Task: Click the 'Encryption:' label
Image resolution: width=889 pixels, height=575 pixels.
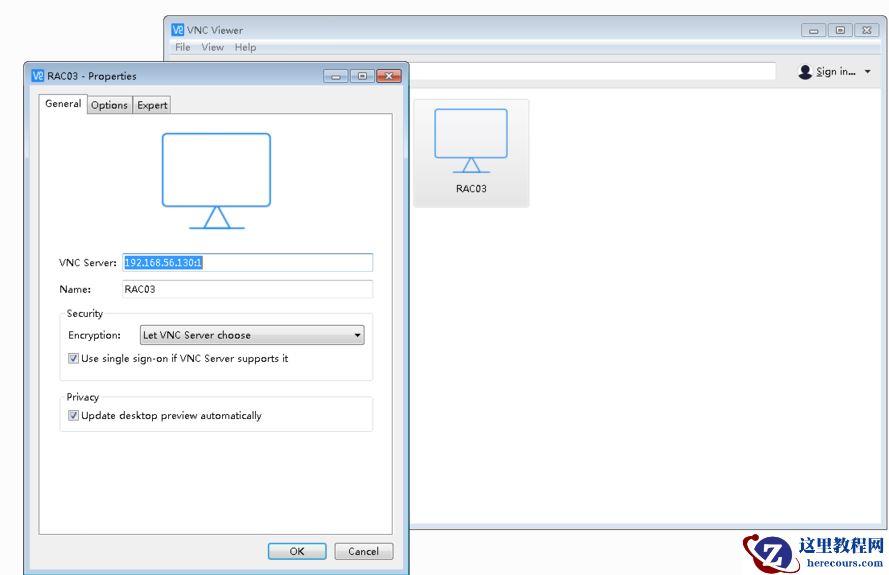Action: click(94, 335)
